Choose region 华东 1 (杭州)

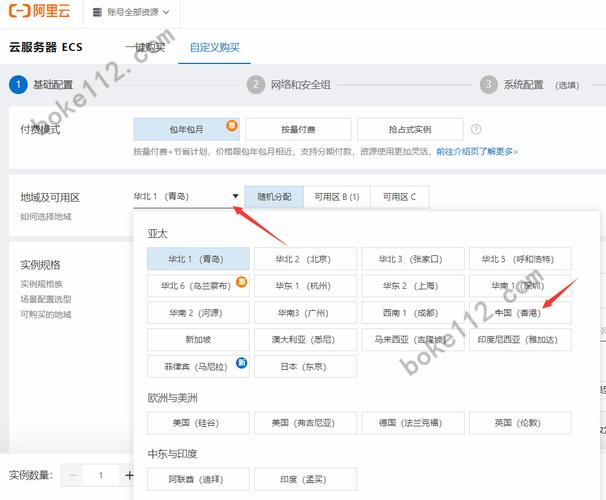(x=305, y=286)
